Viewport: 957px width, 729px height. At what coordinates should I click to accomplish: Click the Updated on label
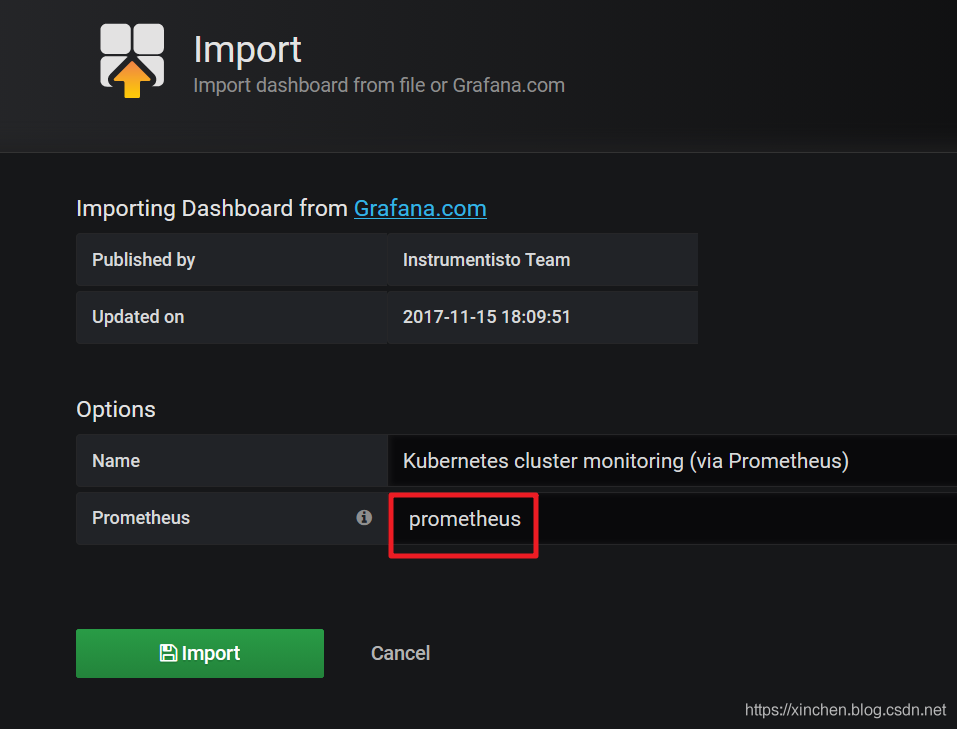pyautogui.click(x=138, y=317)
